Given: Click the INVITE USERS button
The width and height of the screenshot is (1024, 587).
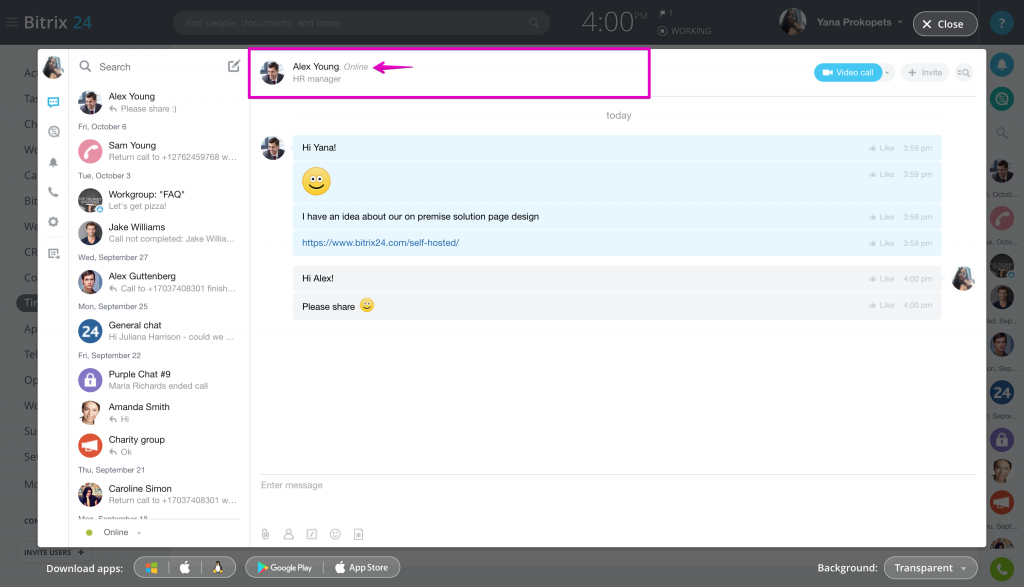Looking at the screenshot, I should (54, 552).
